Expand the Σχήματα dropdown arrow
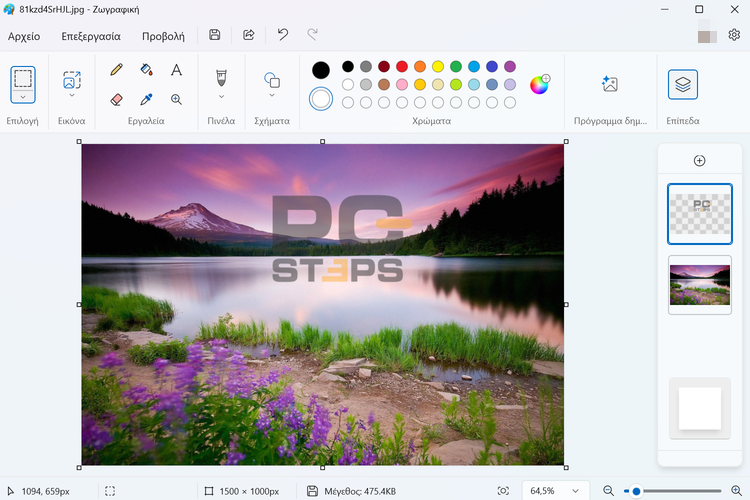The width and height of the screenshot is (750, 500). click(x=272, y=96)
